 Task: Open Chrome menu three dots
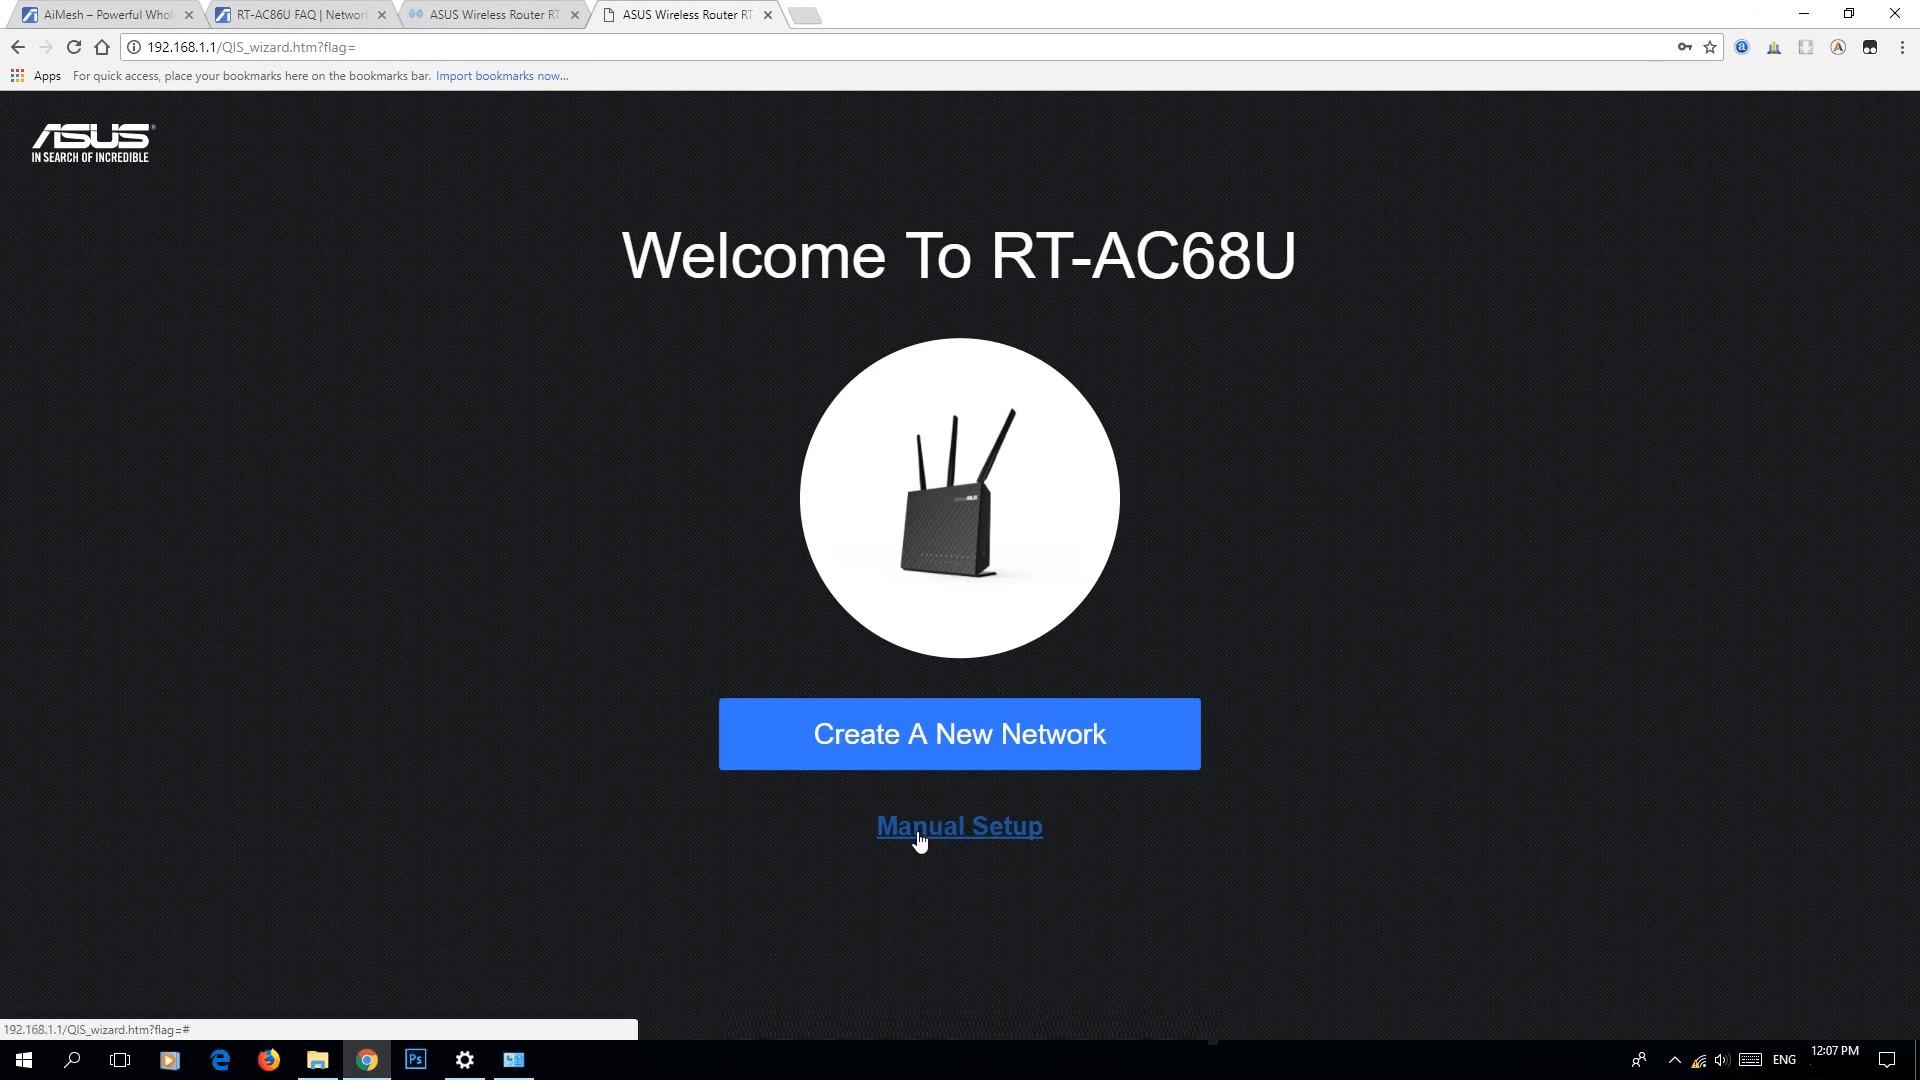click(1902, 47)
